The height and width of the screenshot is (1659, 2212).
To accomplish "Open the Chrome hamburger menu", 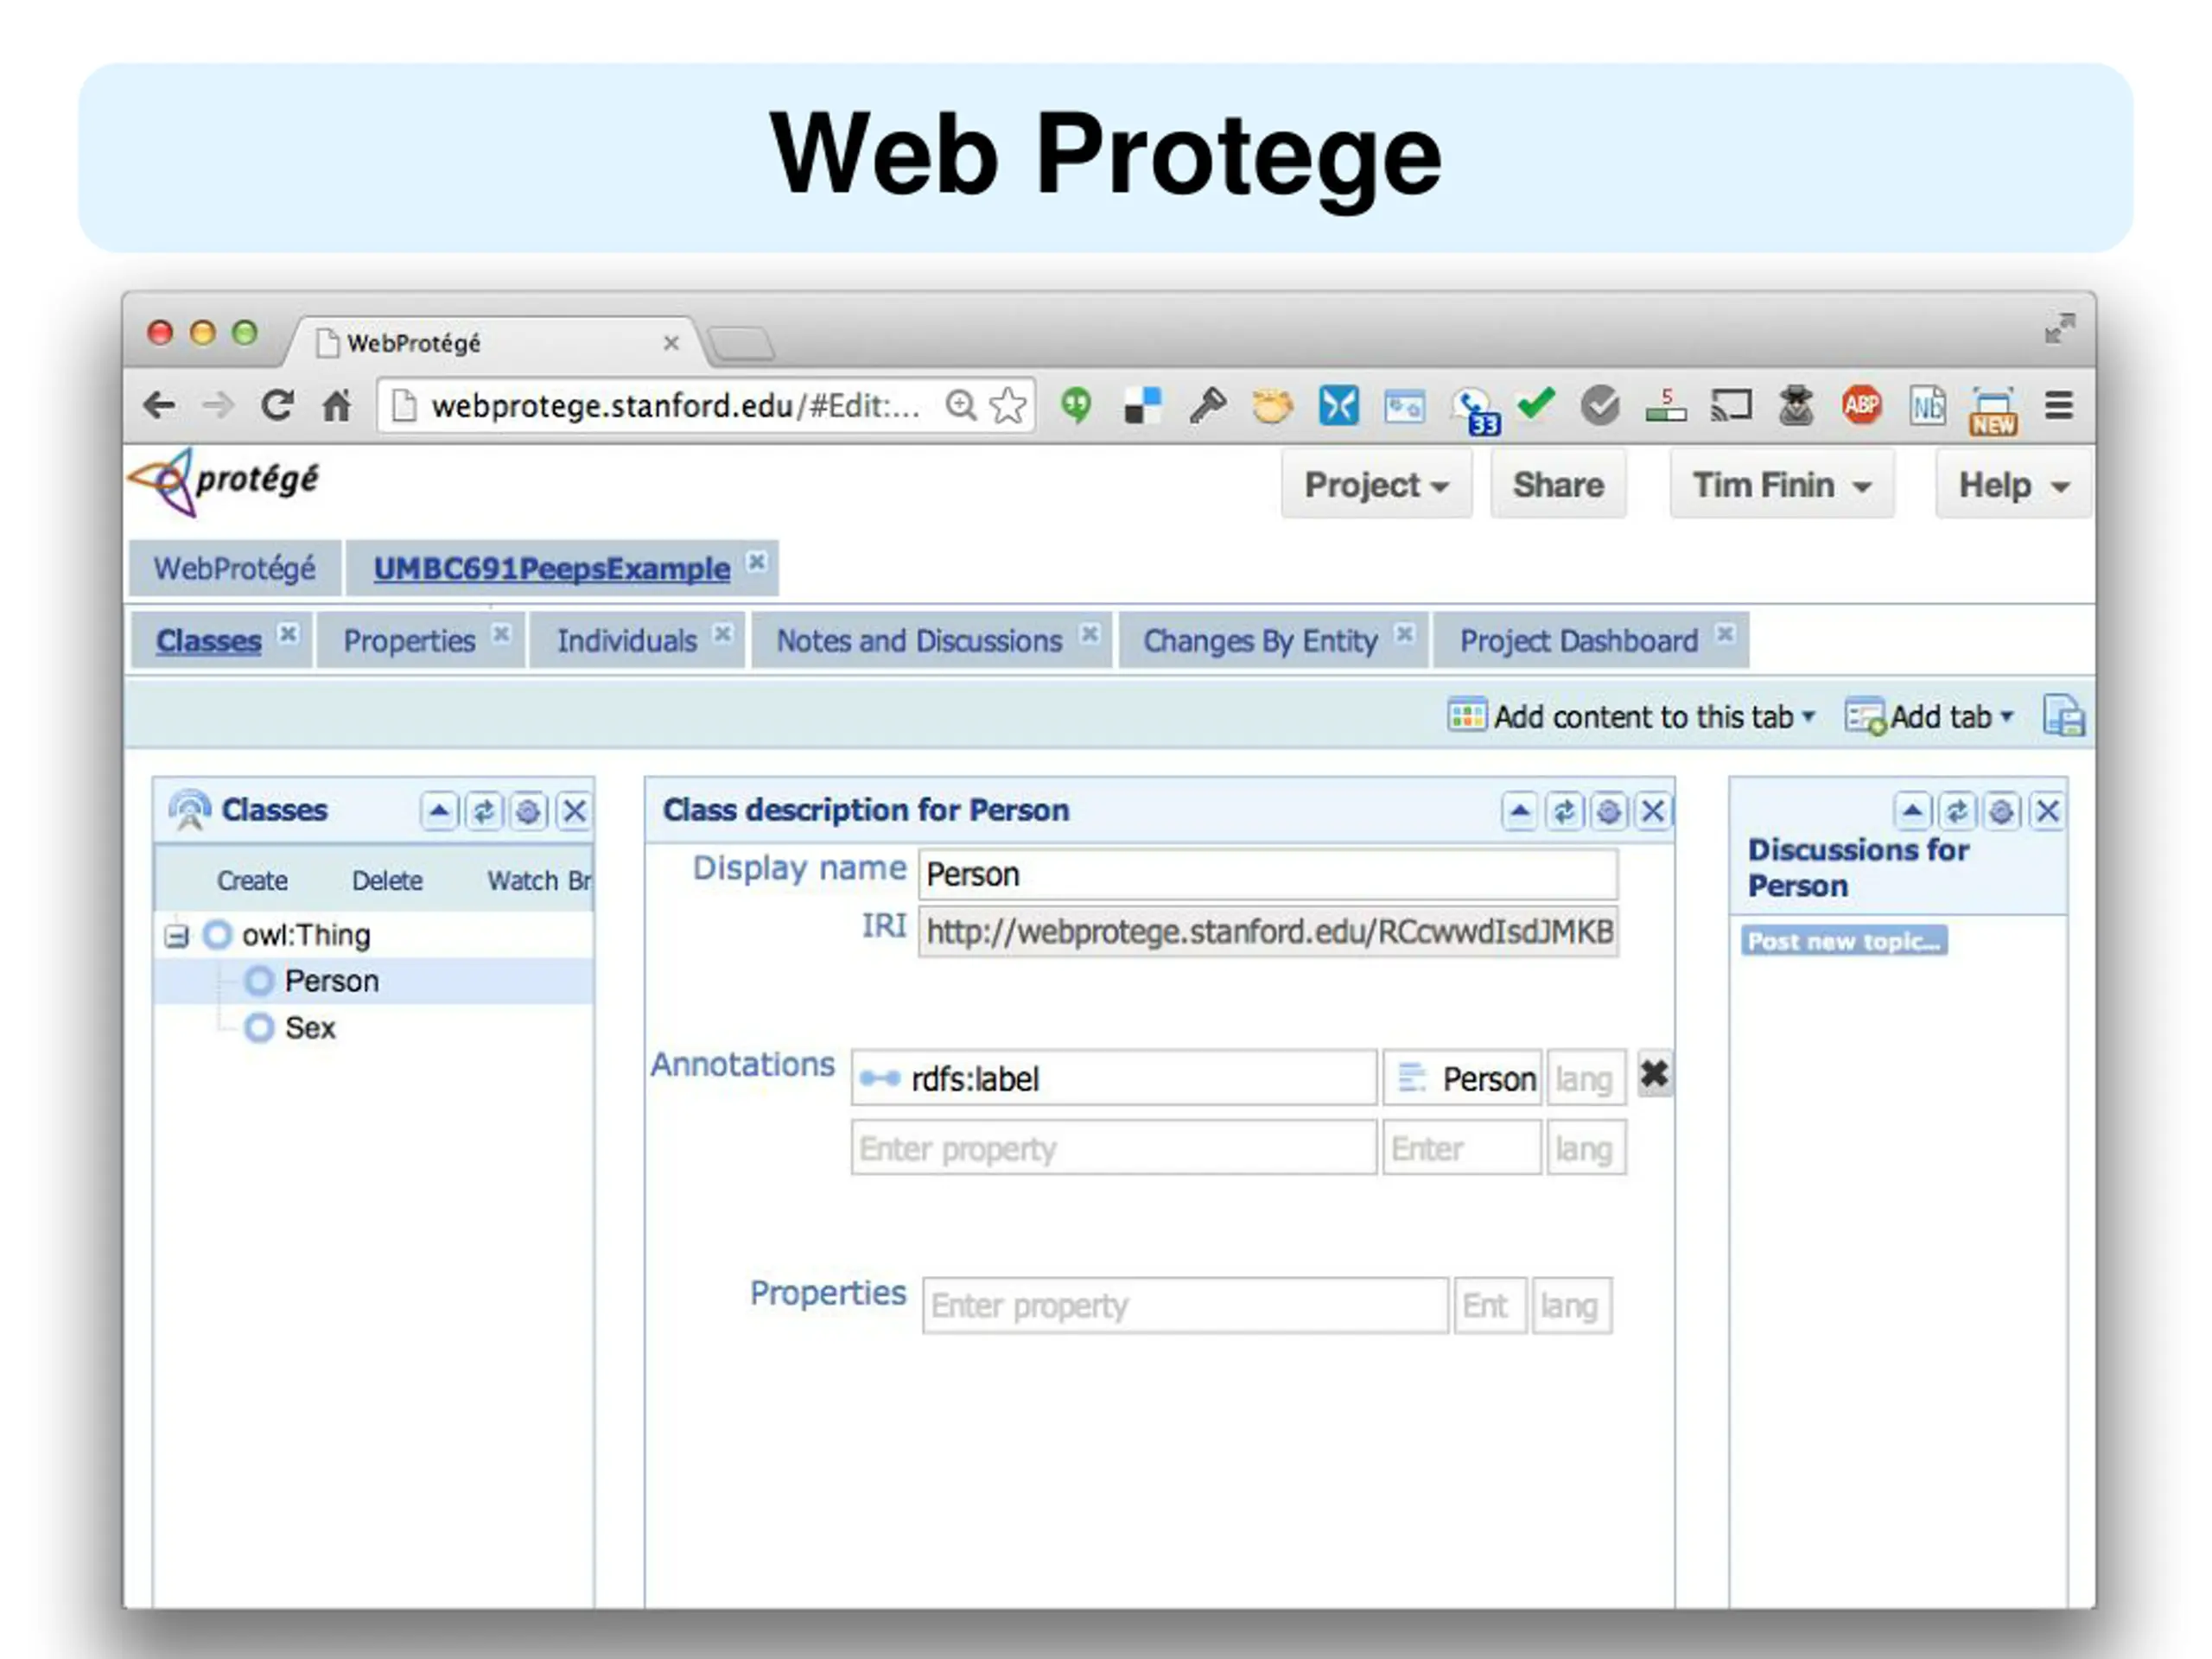I will (x=2058, y=405).
